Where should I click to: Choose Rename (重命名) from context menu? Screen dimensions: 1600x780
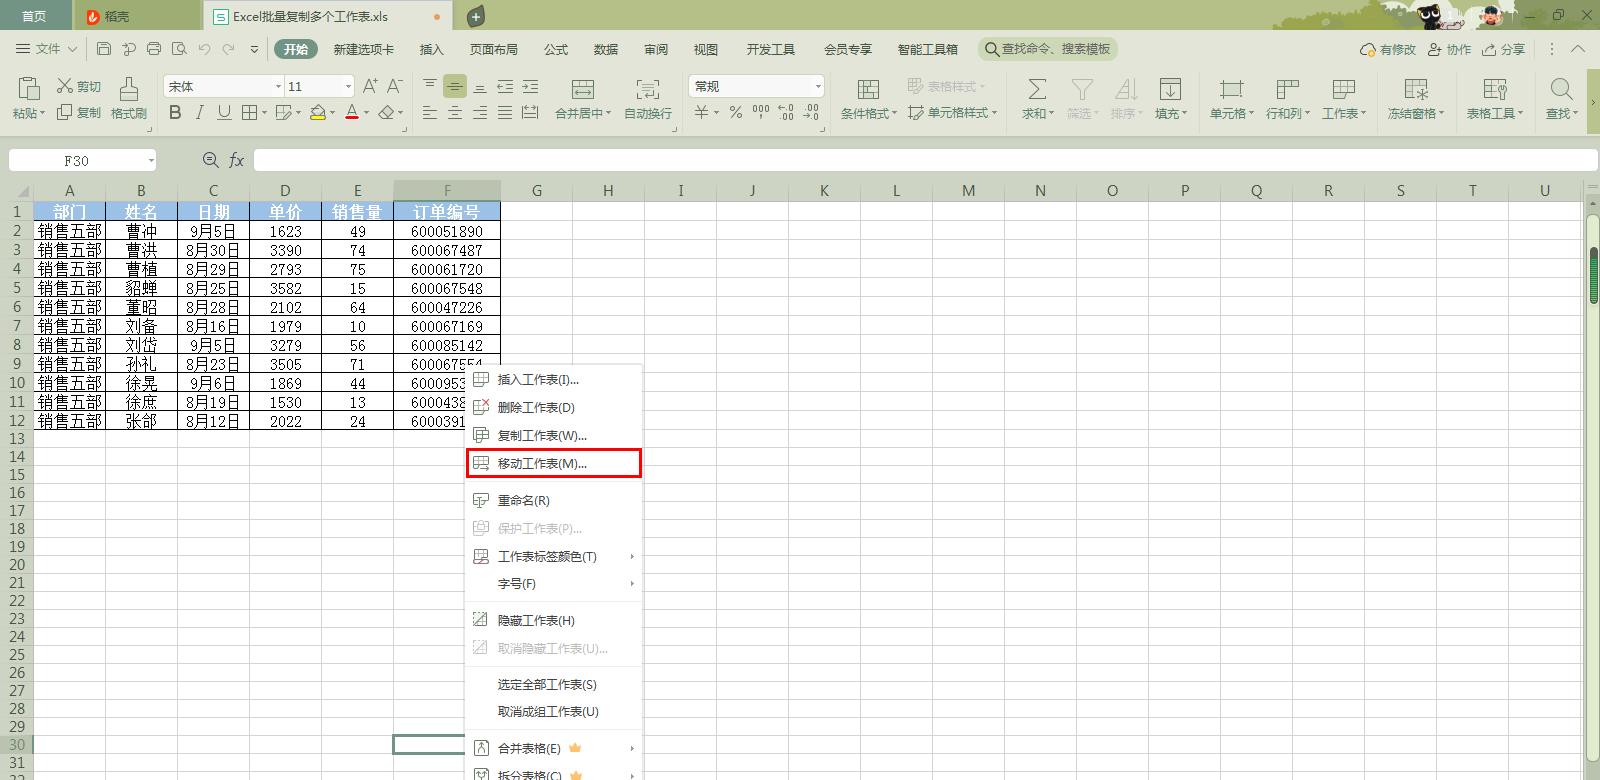553,500
